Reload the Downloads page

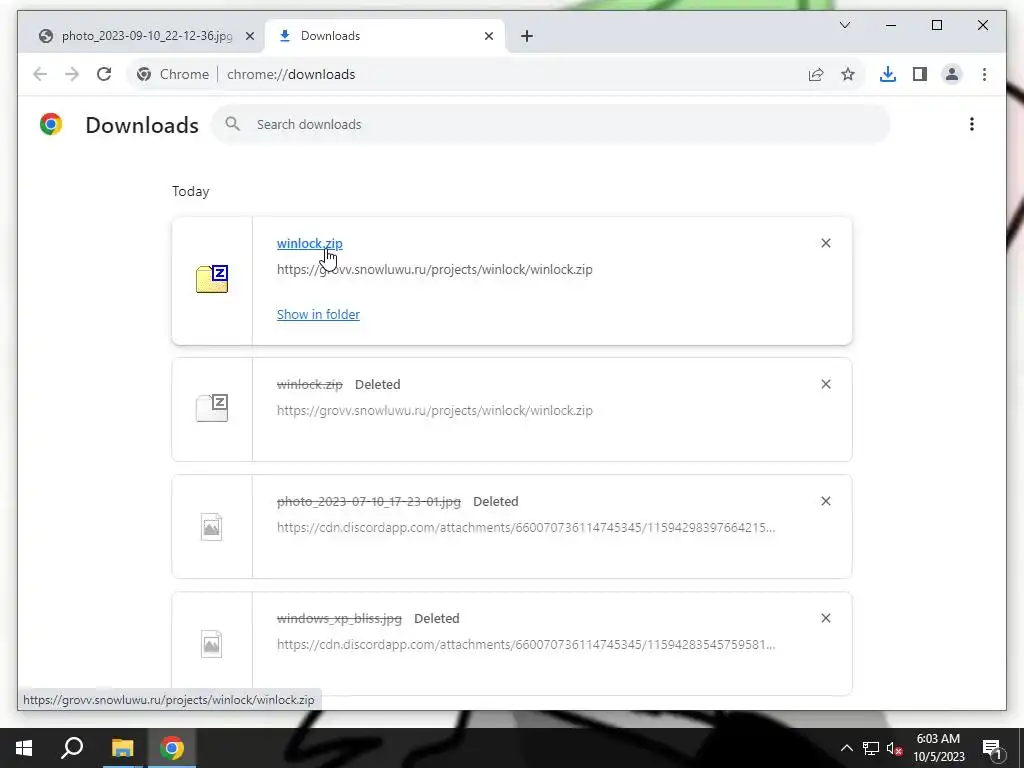104,74
